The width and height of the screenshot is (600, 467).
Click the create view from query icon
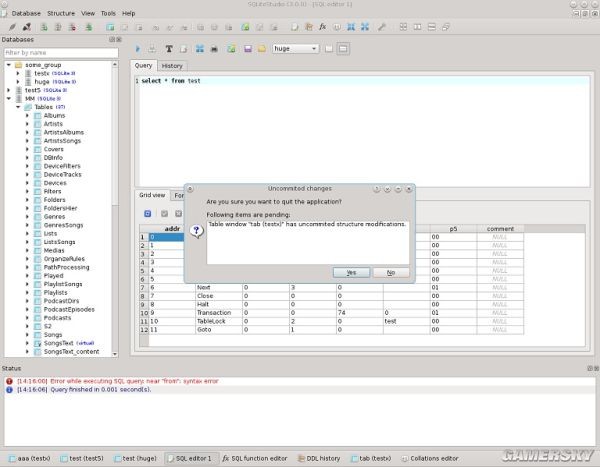pos(231,49)
